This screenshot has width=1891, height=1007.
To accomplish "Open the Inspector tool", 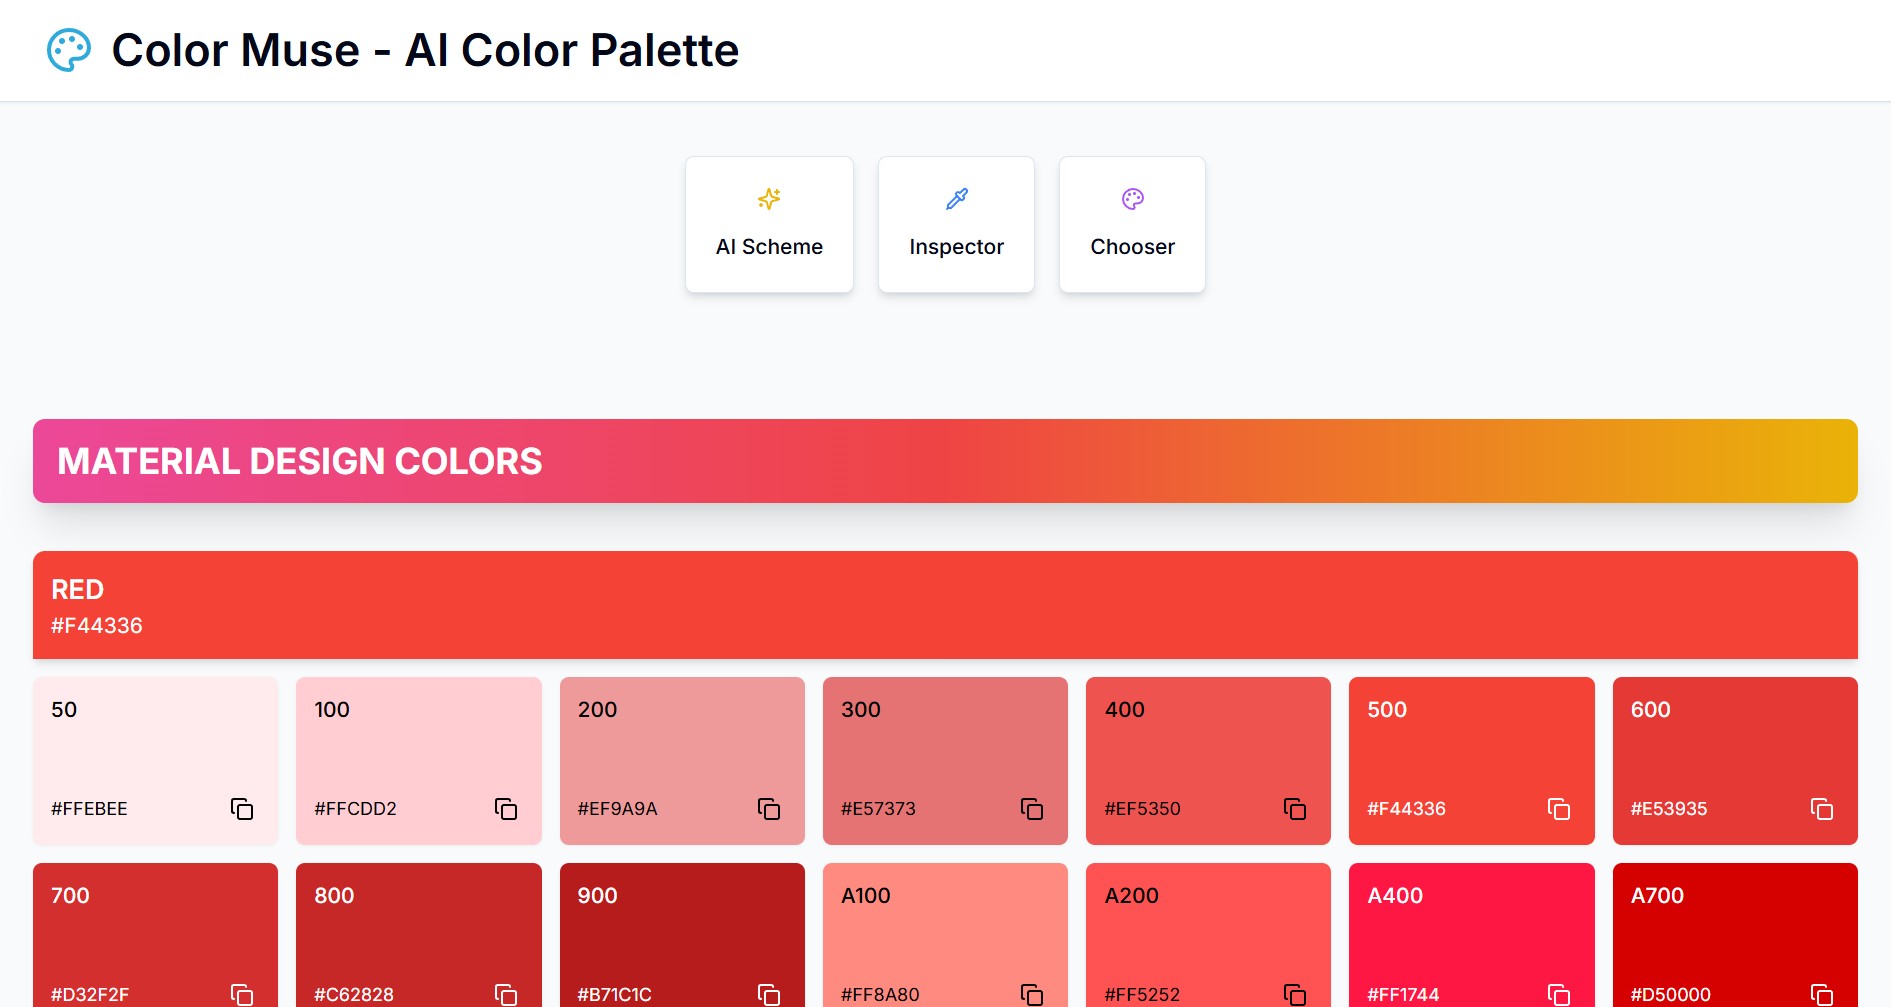I will tap(956, 225).
